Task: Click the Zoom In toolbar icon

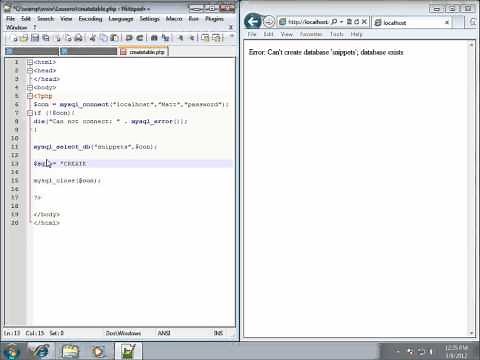Action: click(x=180, y=38)
